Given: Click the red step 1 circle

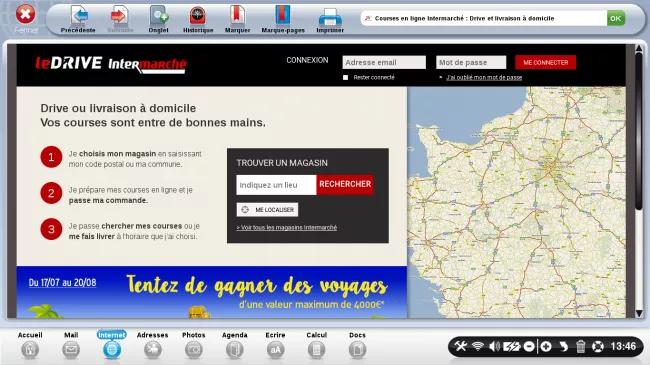Looking at the screenshot, I should click(51, 157).
